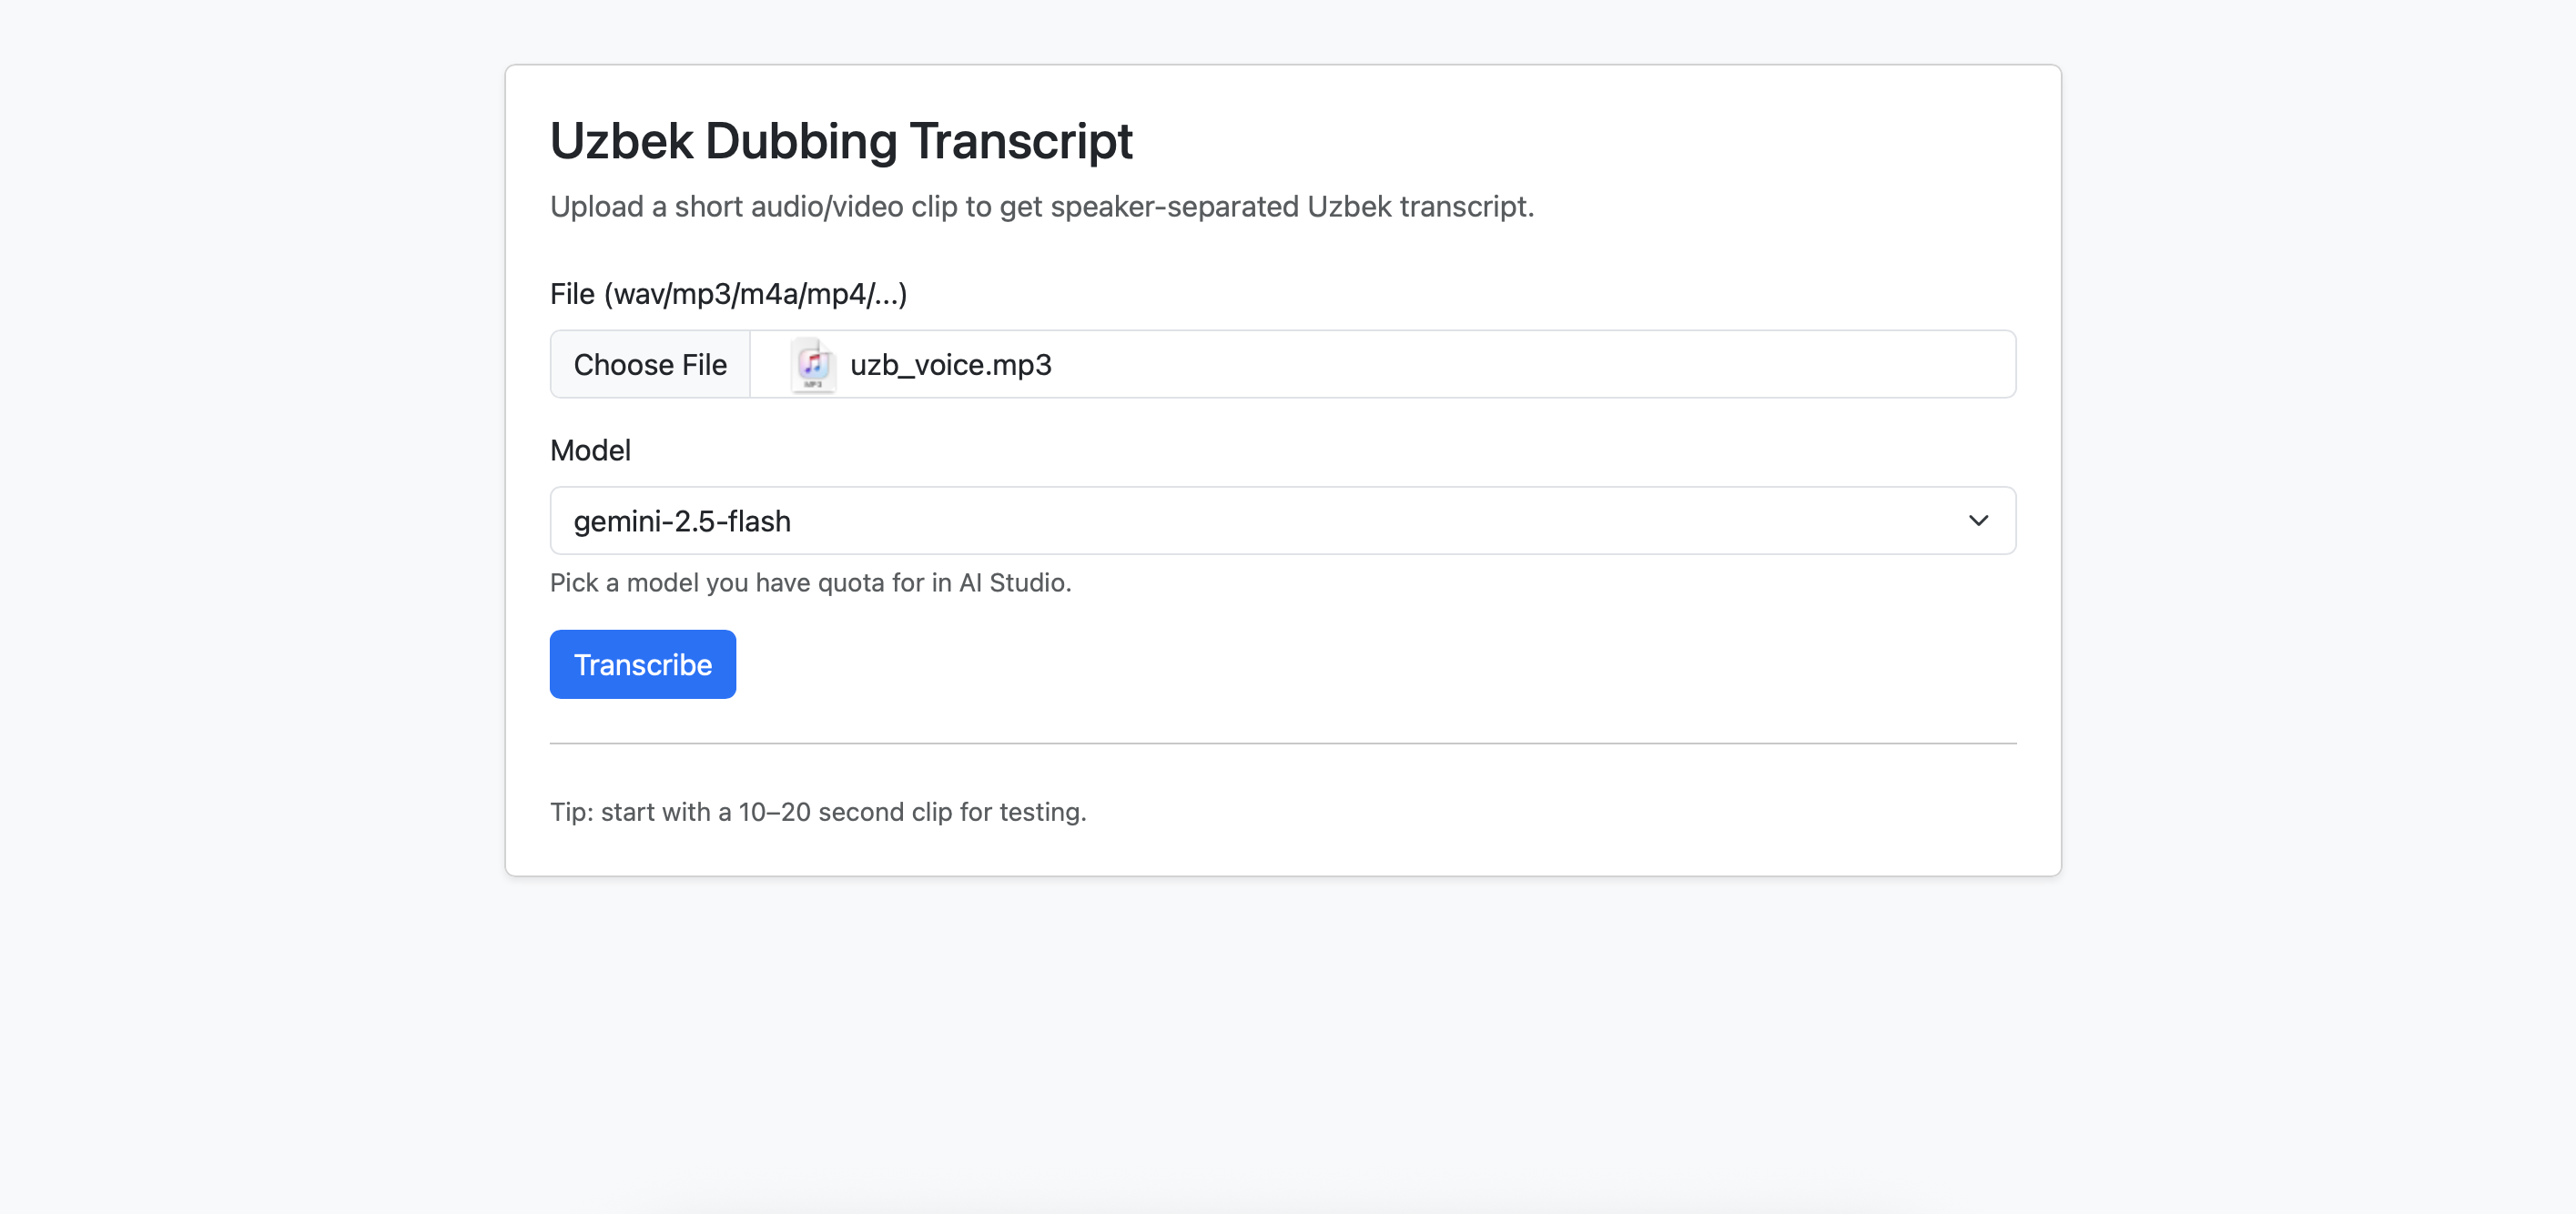This screenshot has height=1214, width=2576.
Task: Click blank page background below the card
Action: point(1282,1040)
